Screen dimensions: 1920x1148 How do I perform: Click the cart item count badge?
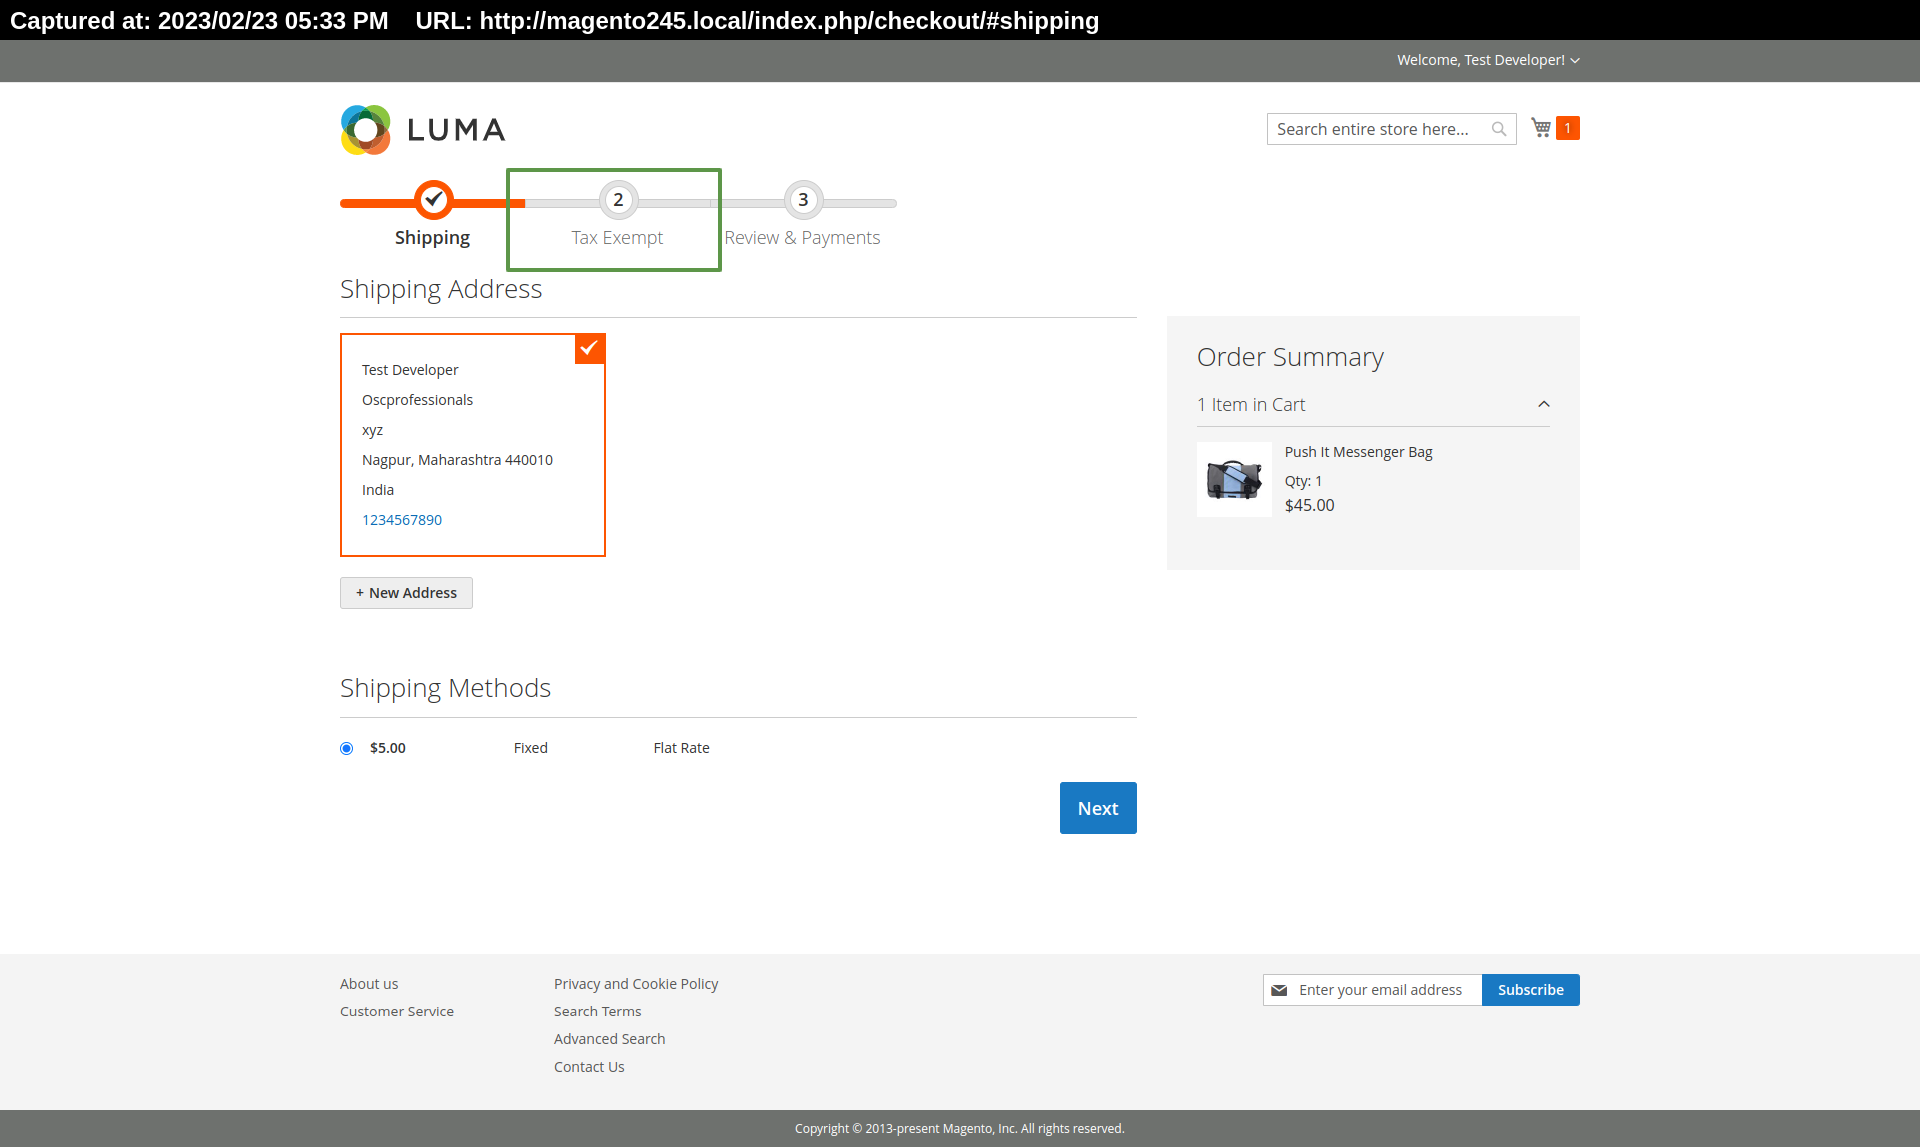pos(1567,128)
